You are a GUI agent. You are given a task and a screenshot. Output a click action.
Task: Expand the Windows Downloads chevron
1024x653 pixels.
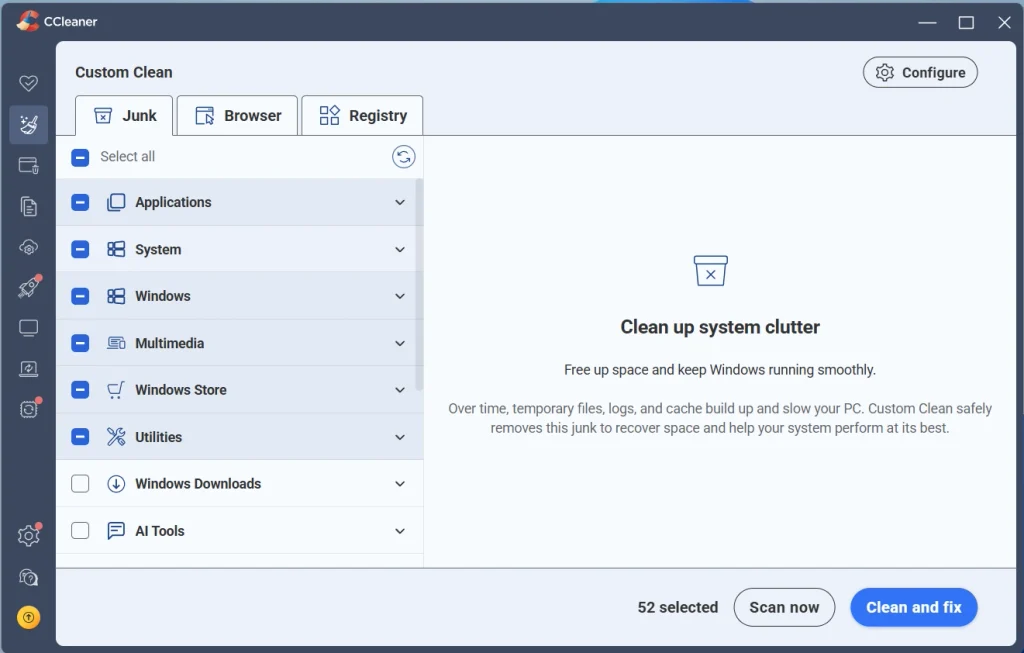(x=400, y=484)
